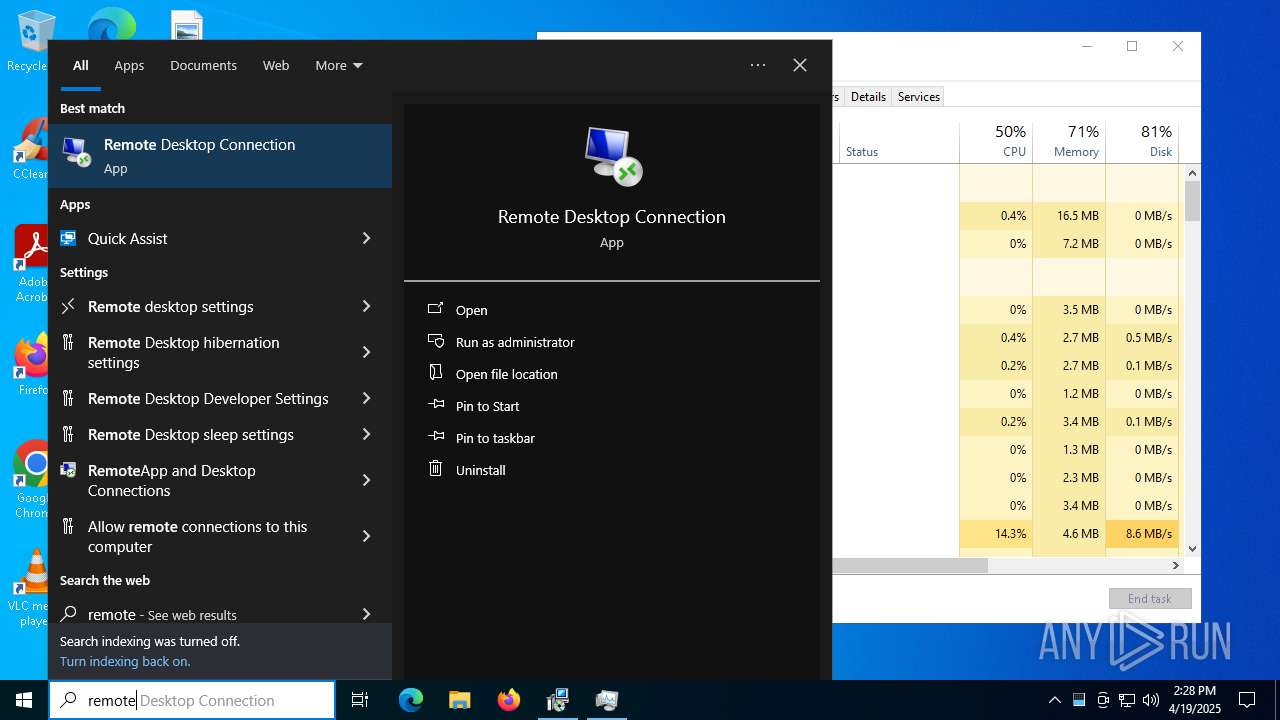The image size is (1280, 720).
Task: Expand Remote Desktop sleep settings chevron
Action: click(366, 434)
